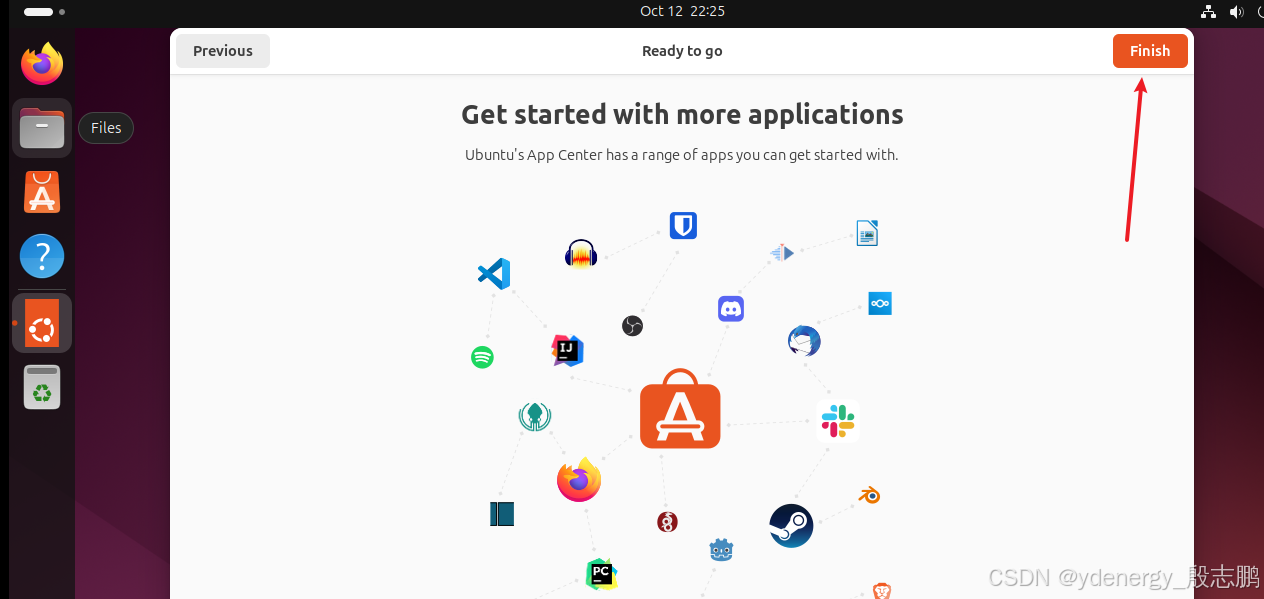The width and height of the screenshot is (1264, 599).
Task: Click the Kdenlive icon near Writer
Action: [782, 253]
